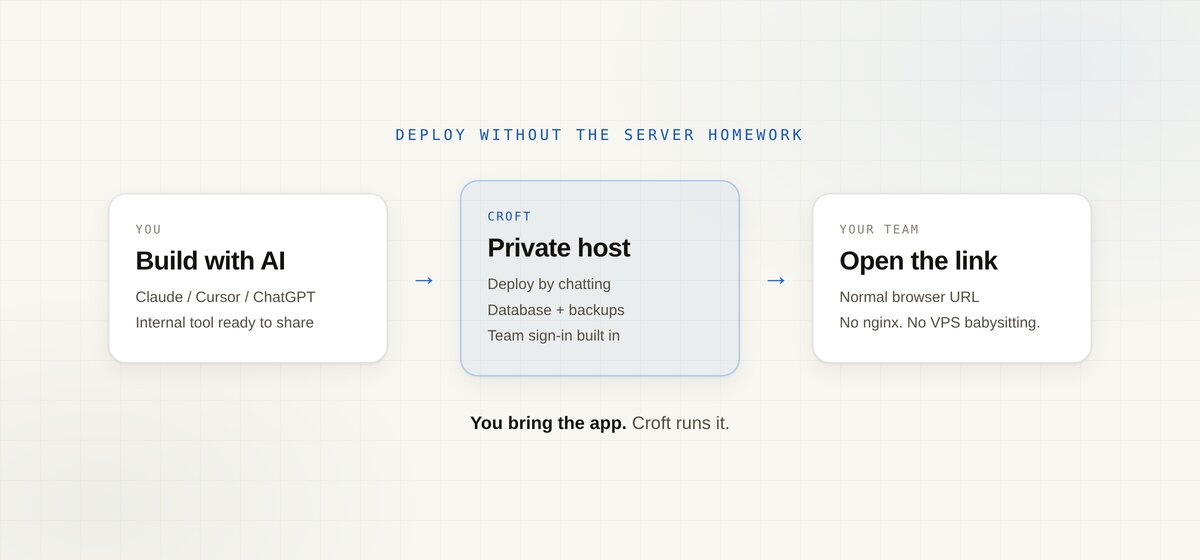Click the 'CROFT' label on middle card
Viewport: 1200px width, 560px height.
coord(509,217)
